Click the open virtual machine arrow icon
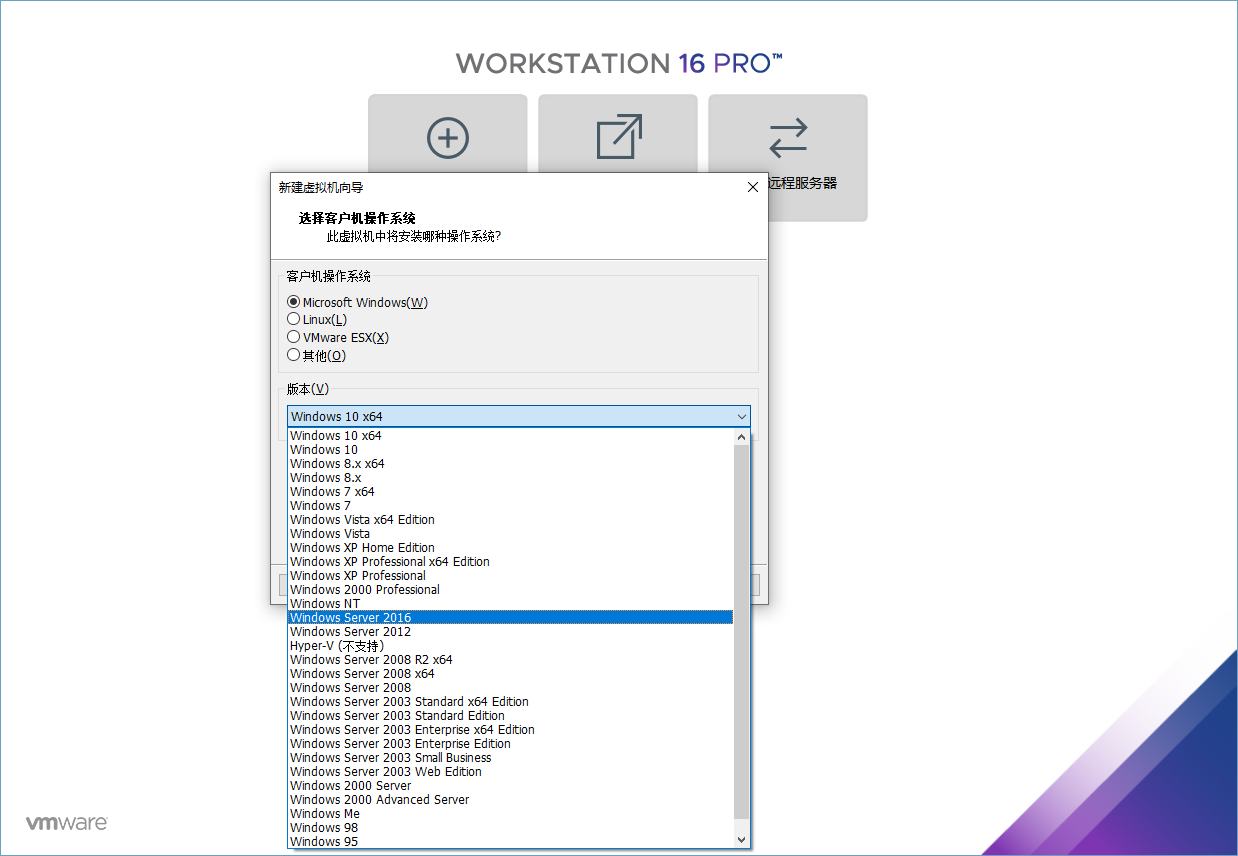This screenshot has width=1238, height=856. pyautogui.click(x=619, y=137)
